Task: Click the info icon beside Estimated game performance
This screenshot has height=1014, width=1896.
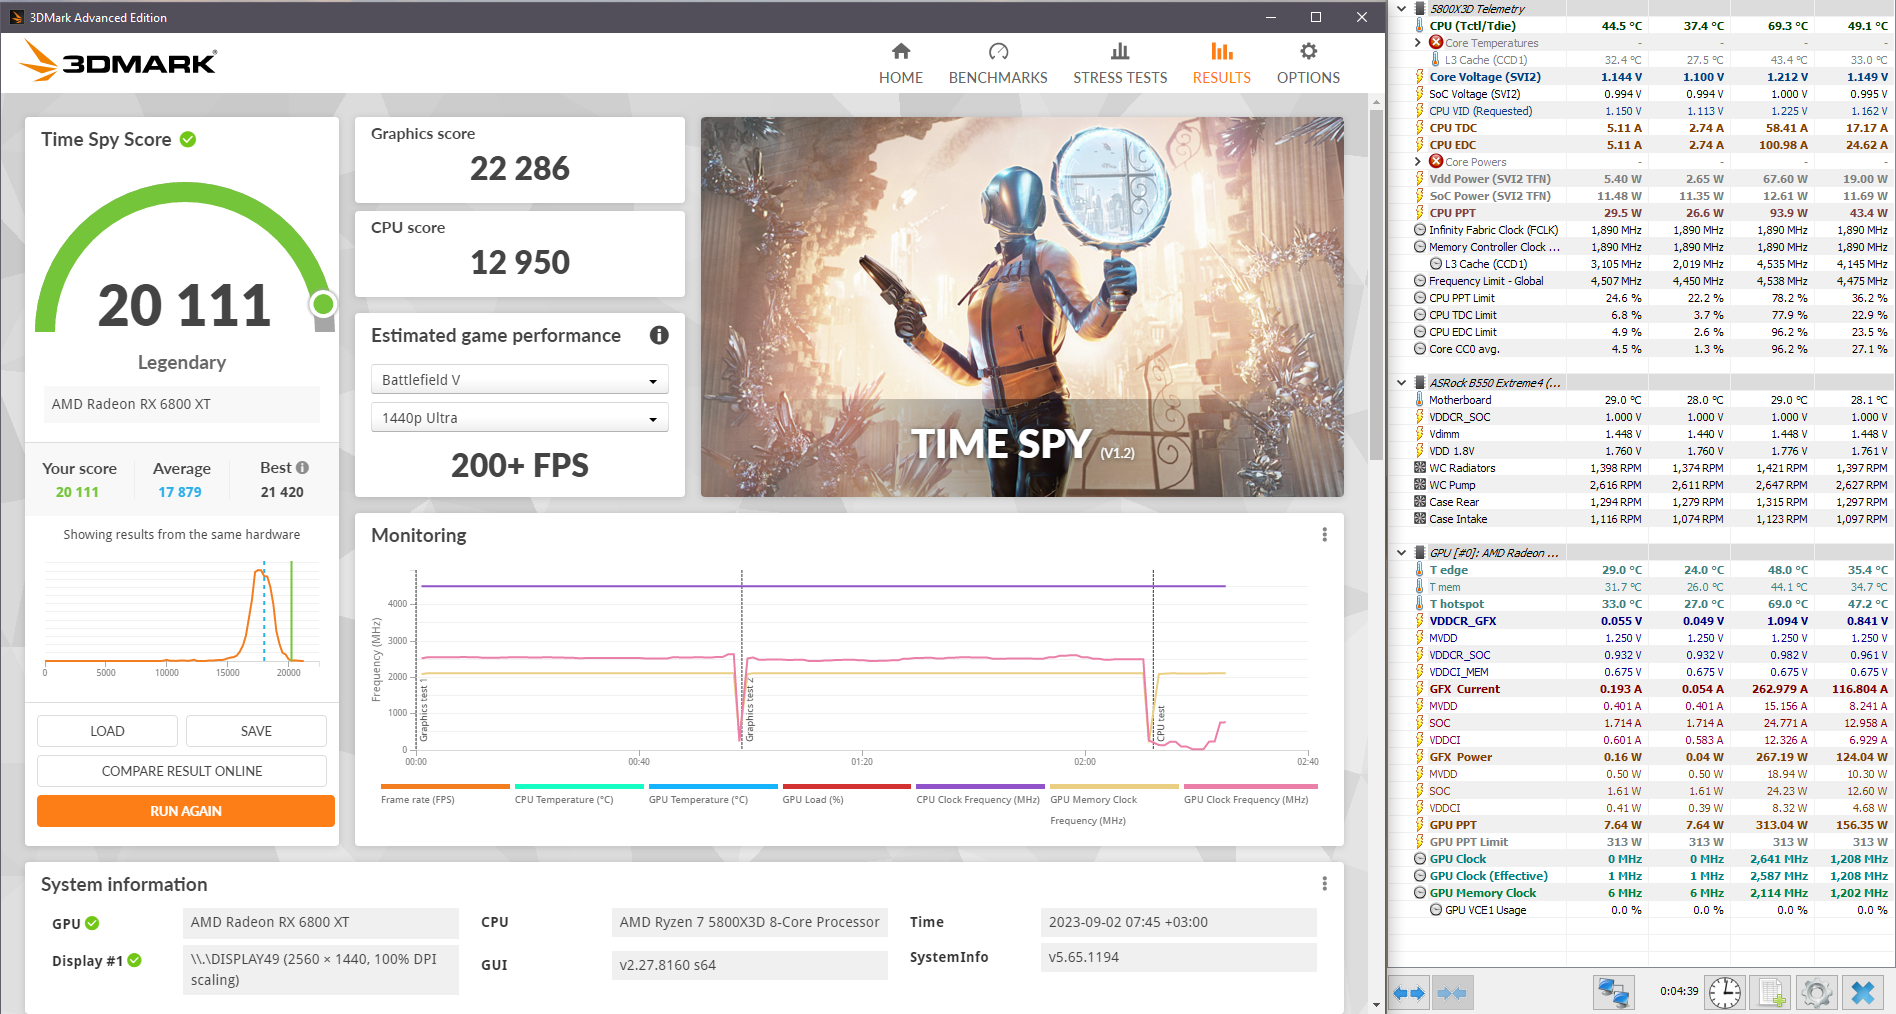Action: tap(659, 335)
